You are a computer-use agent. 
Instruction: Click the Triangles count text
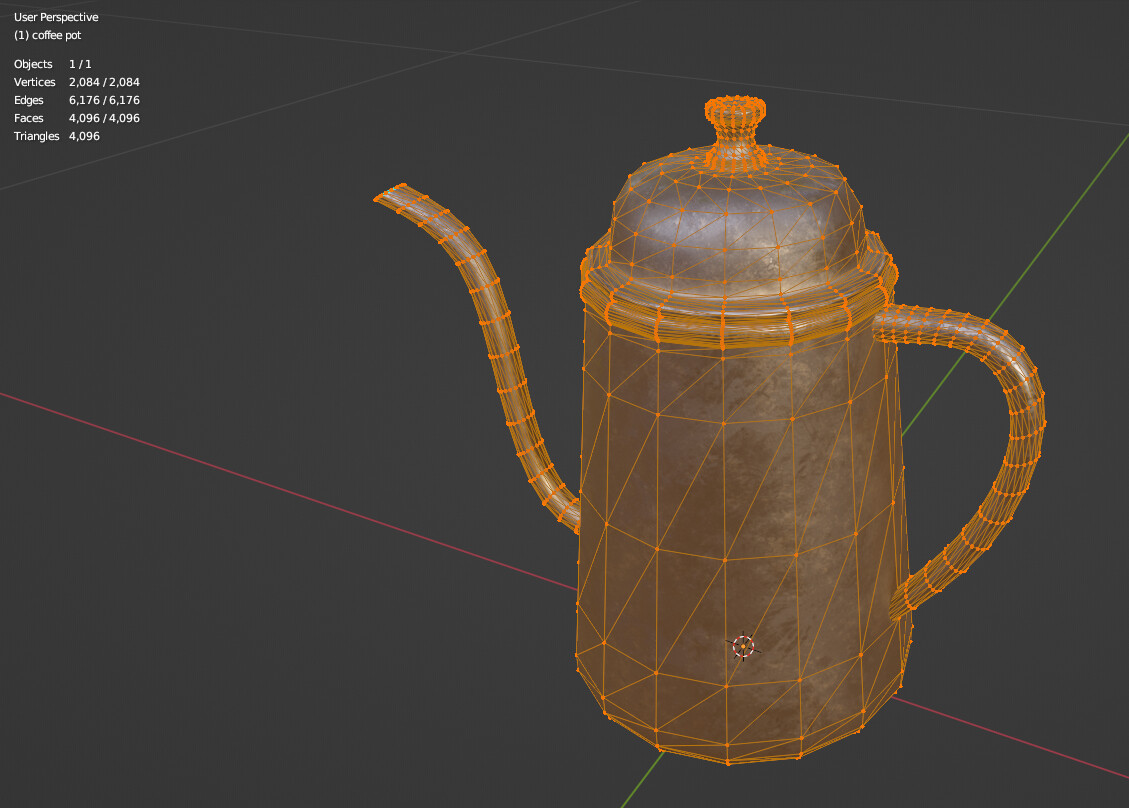[55, 136]
